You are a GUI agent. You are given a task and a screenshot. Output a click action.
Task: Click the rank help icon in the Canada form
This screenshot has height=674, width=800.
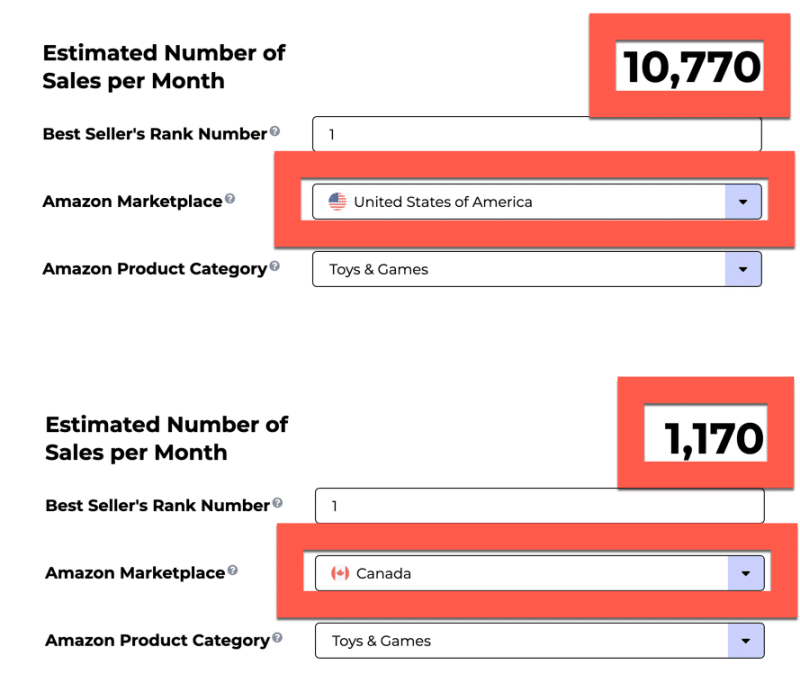(278, 502)
